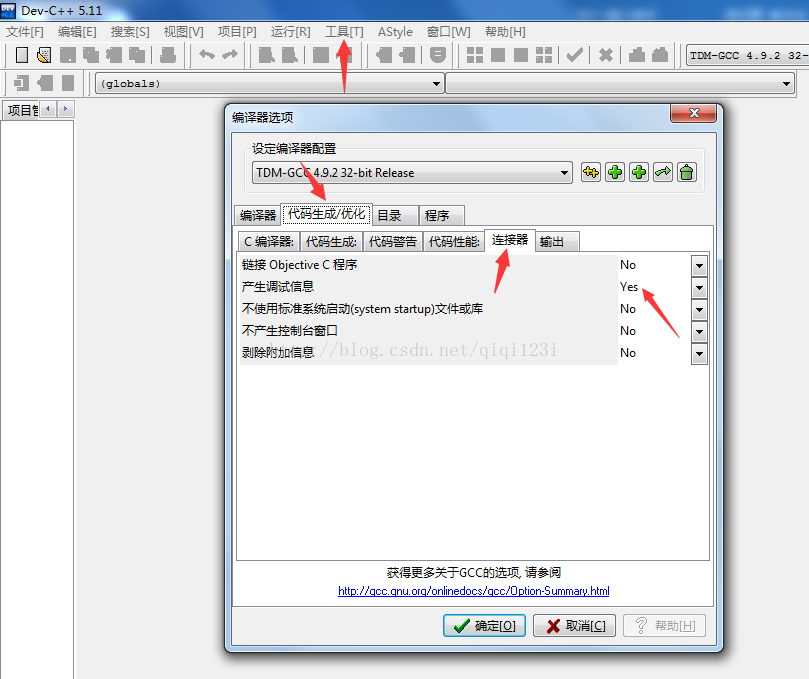Click the Save All toolbar icon

[x=91, y=55]
